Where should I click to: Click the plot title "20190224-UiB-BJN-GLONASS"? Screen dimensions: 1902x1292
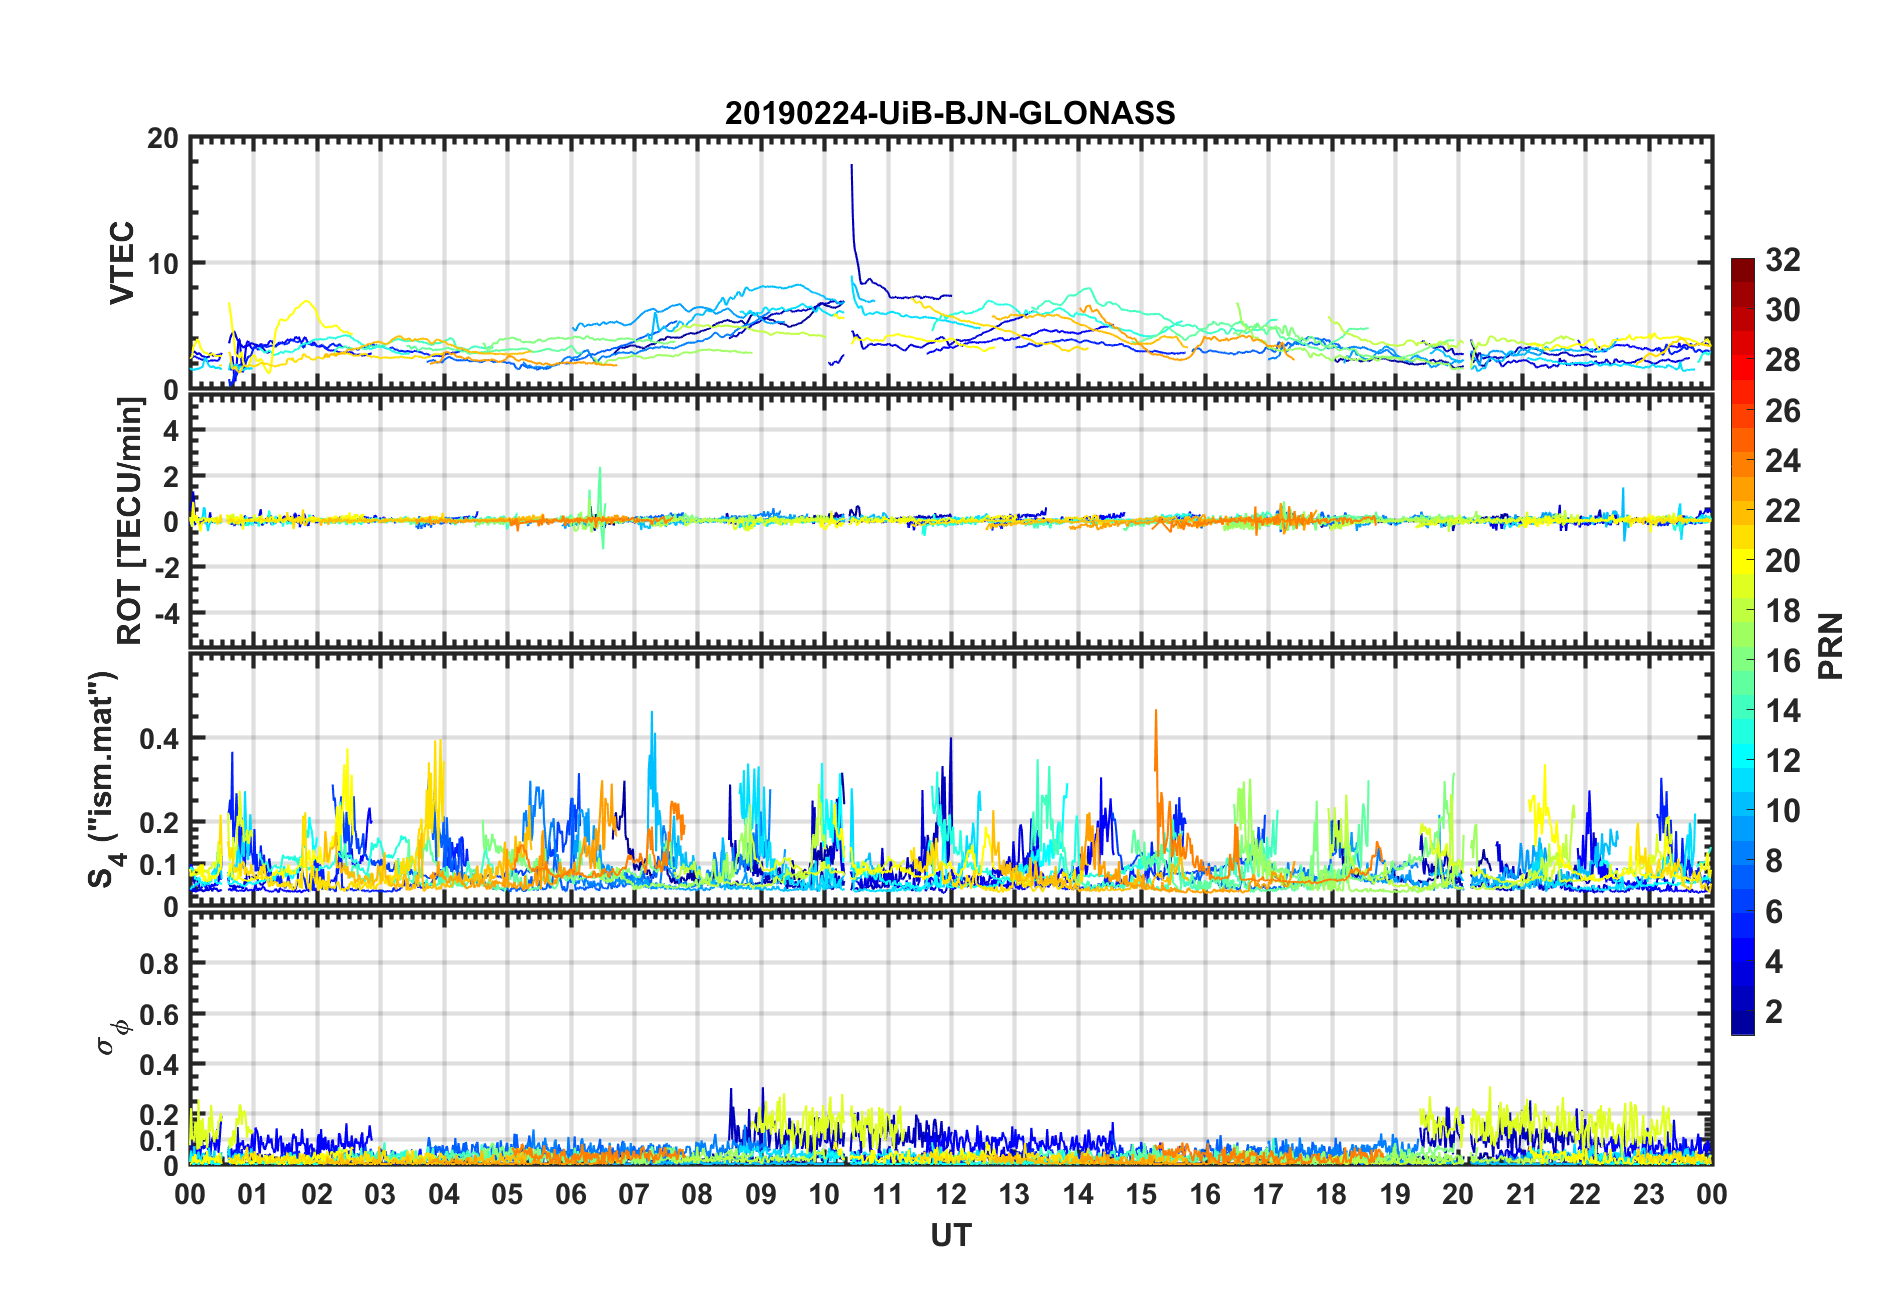(x=950, y=113)
